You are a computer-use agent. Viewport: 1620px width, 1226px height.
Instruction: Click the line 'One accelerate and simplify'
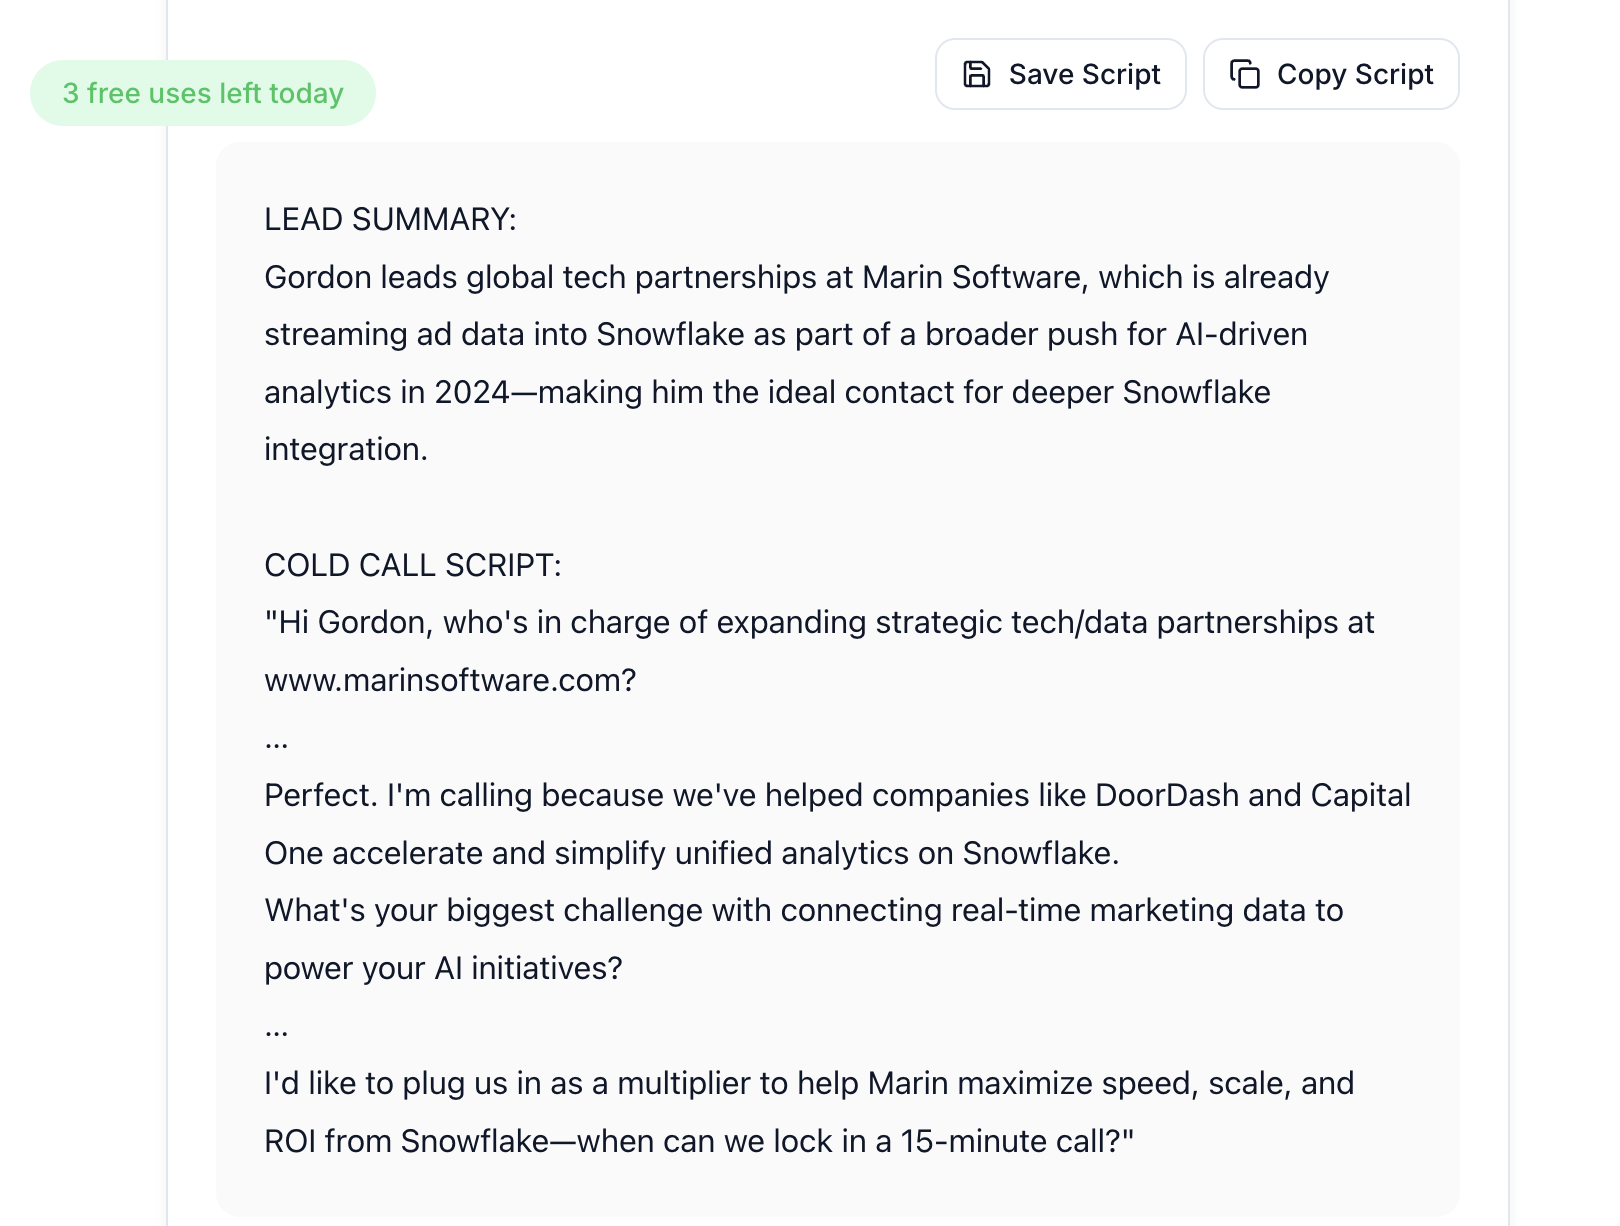691,853
